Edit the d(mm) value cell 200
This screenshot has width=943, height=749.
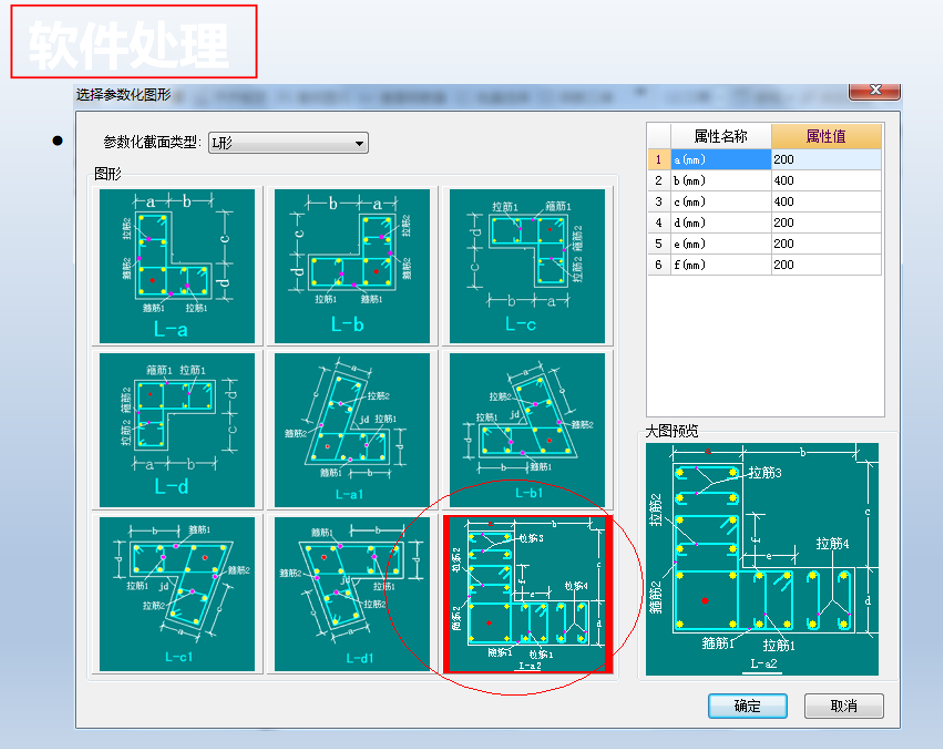[826, 223]
